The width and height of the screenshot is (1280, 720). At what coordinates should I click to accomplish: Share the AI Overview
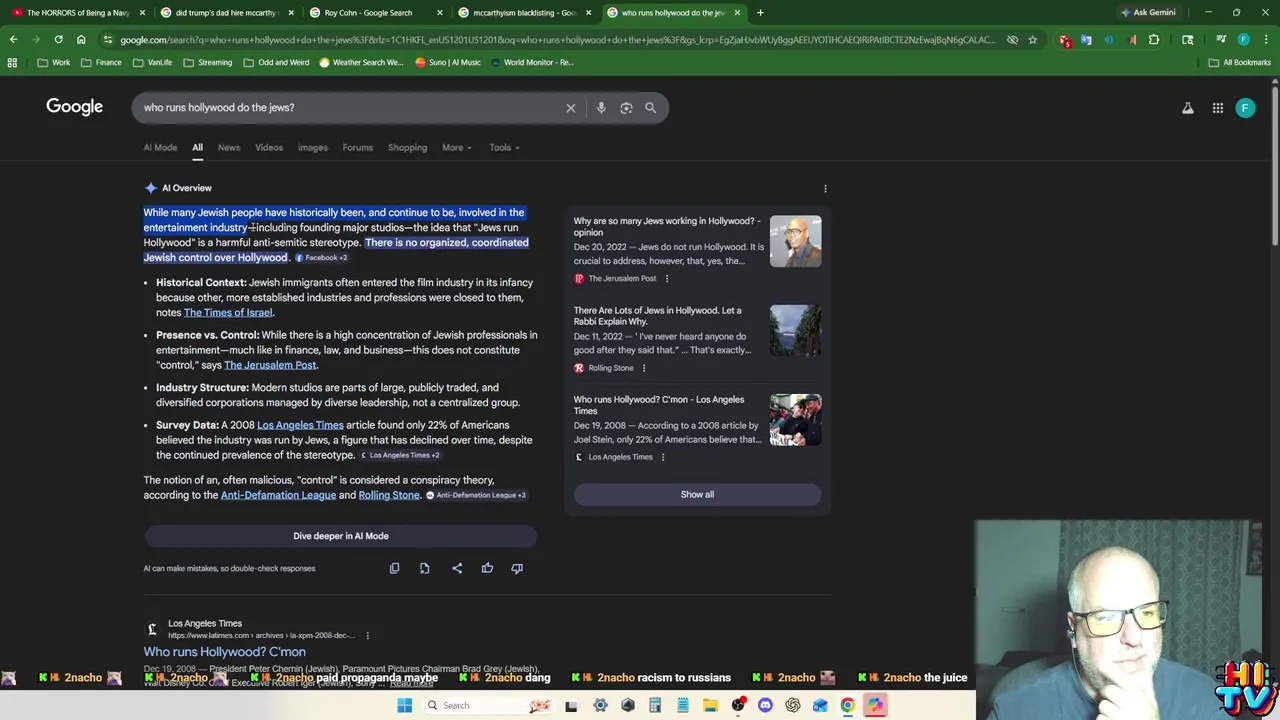pos(457,568)
